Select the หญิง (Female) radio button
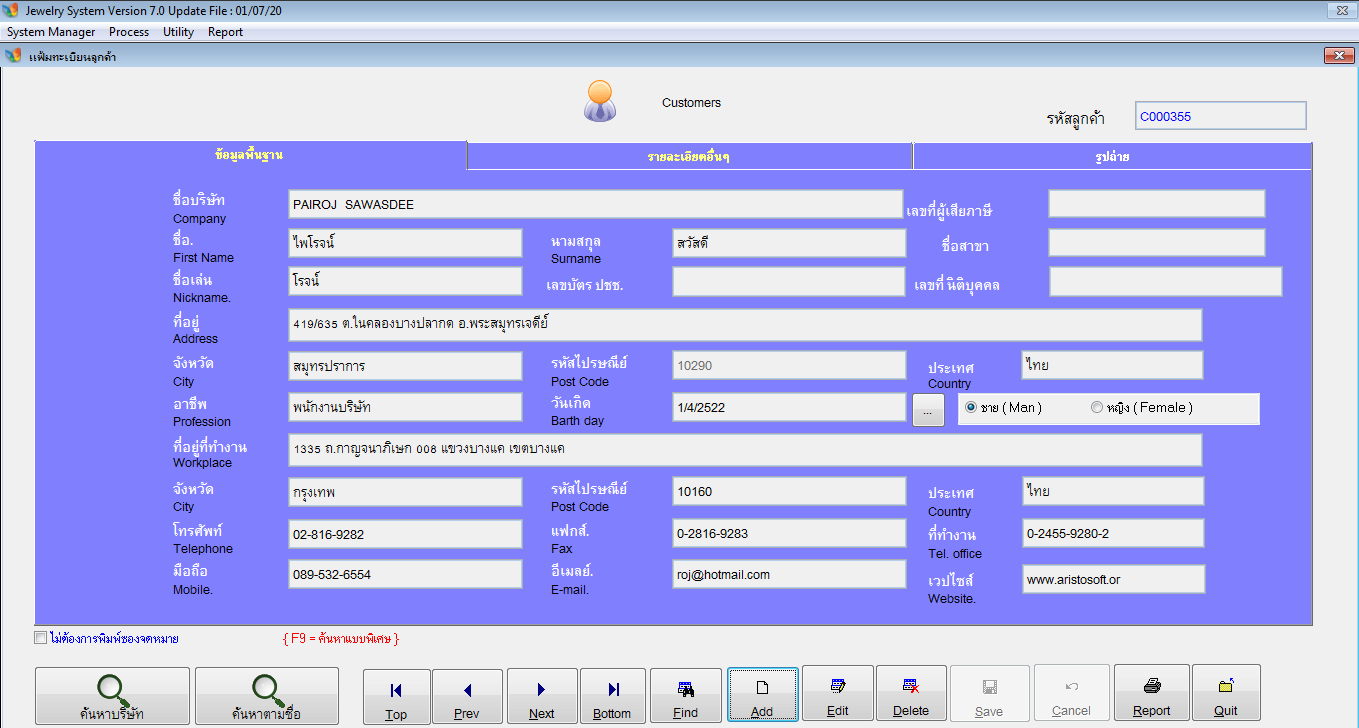 [x=1097, y=408]
